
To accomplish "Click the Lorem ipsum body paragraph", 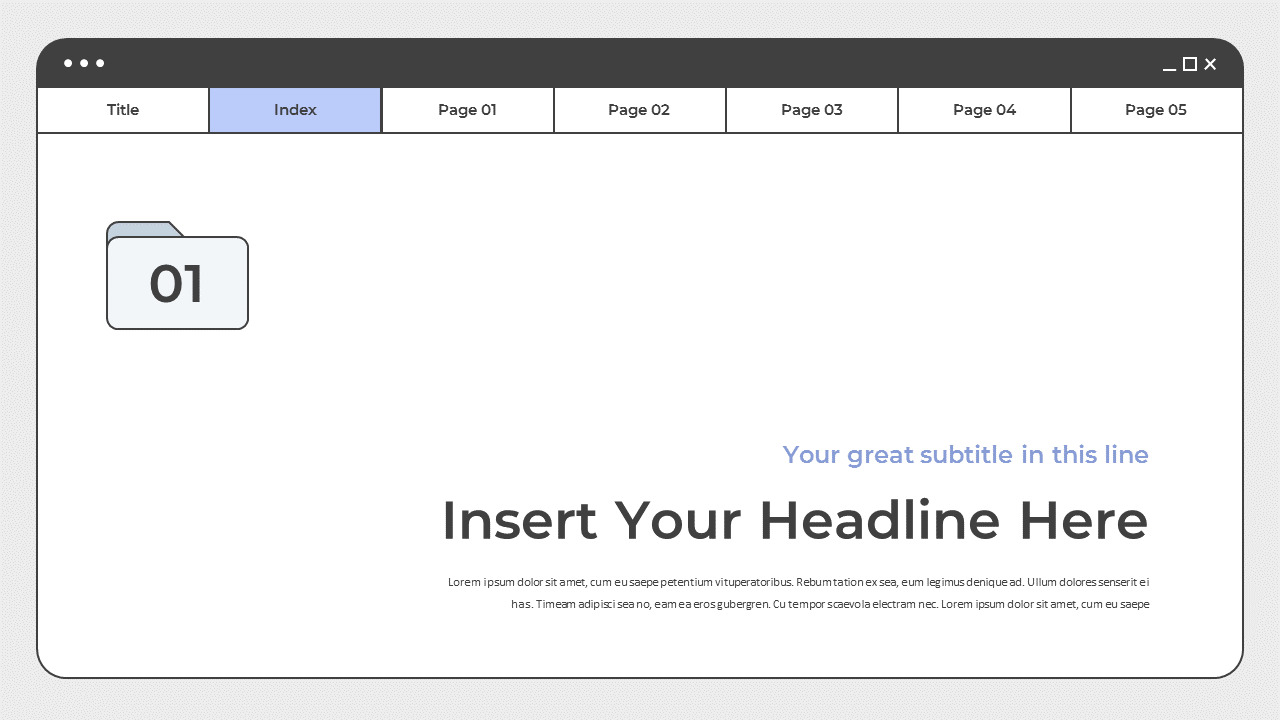I will point(799,593).
